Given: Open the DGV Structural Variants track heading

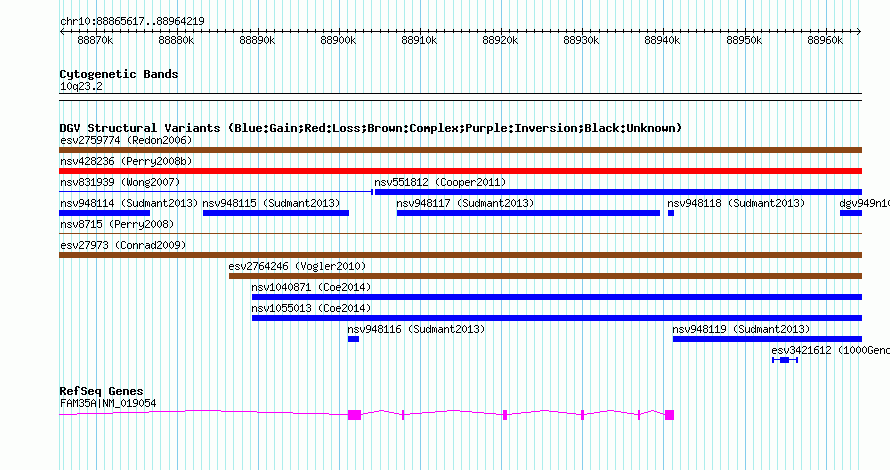Looking at the screenshot, I should point(371,128).
